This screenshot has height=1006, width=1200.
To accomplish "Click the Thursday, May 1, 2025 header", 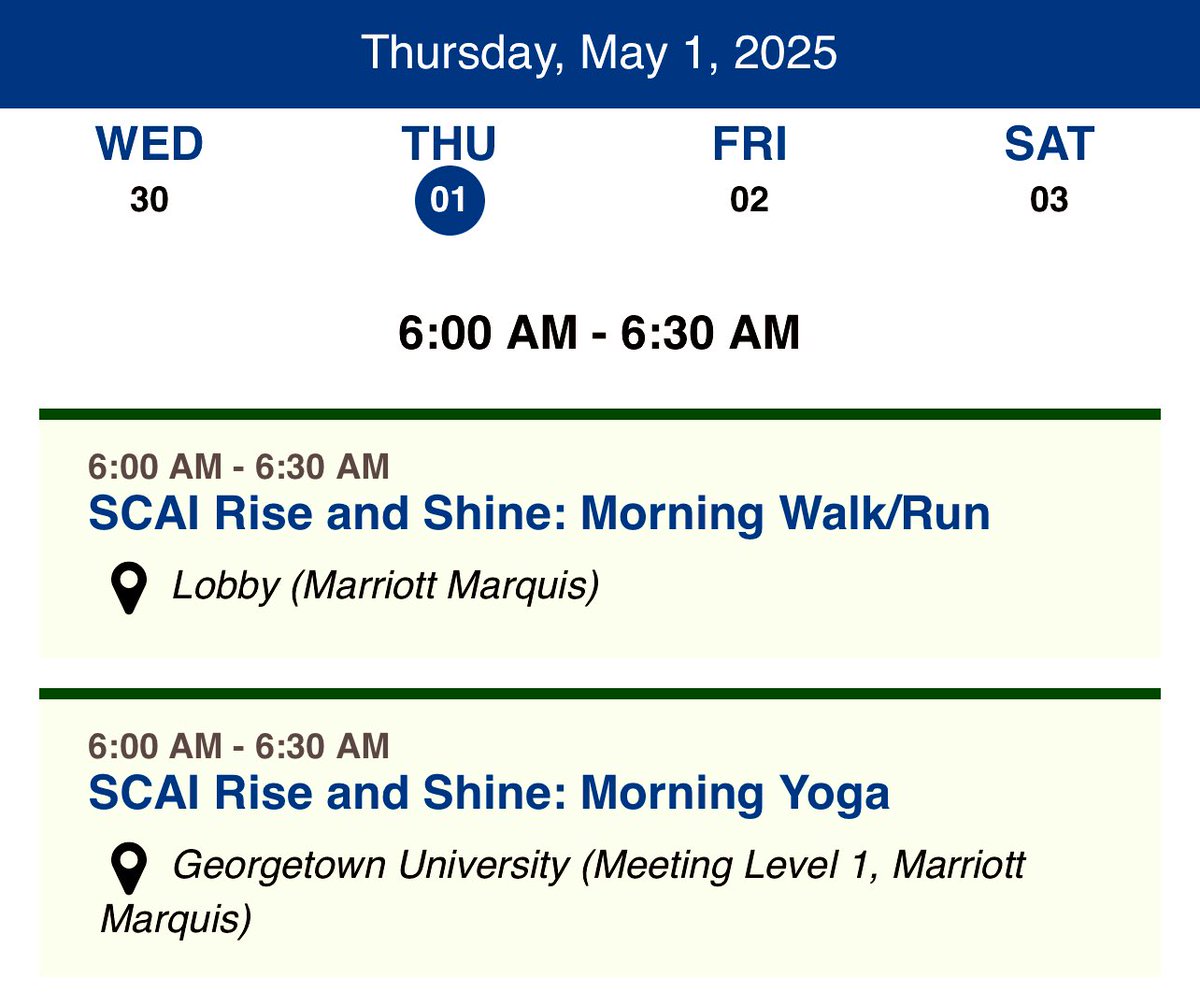I will pyautogui.click(x=599, y=52).
